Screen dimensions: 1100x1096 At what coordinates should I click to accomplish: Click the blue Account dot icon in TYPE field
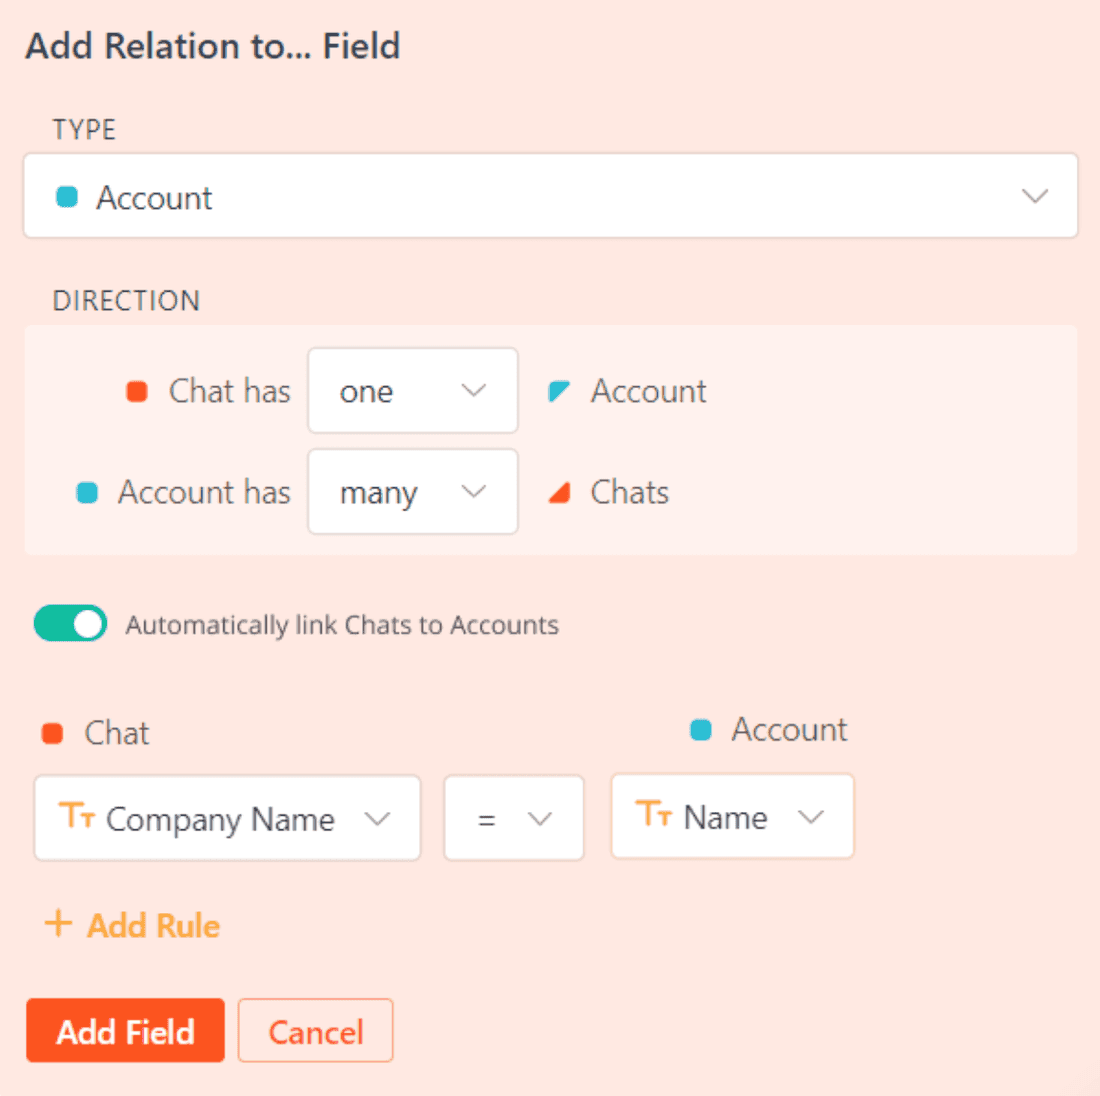click(x=66, y=197)
